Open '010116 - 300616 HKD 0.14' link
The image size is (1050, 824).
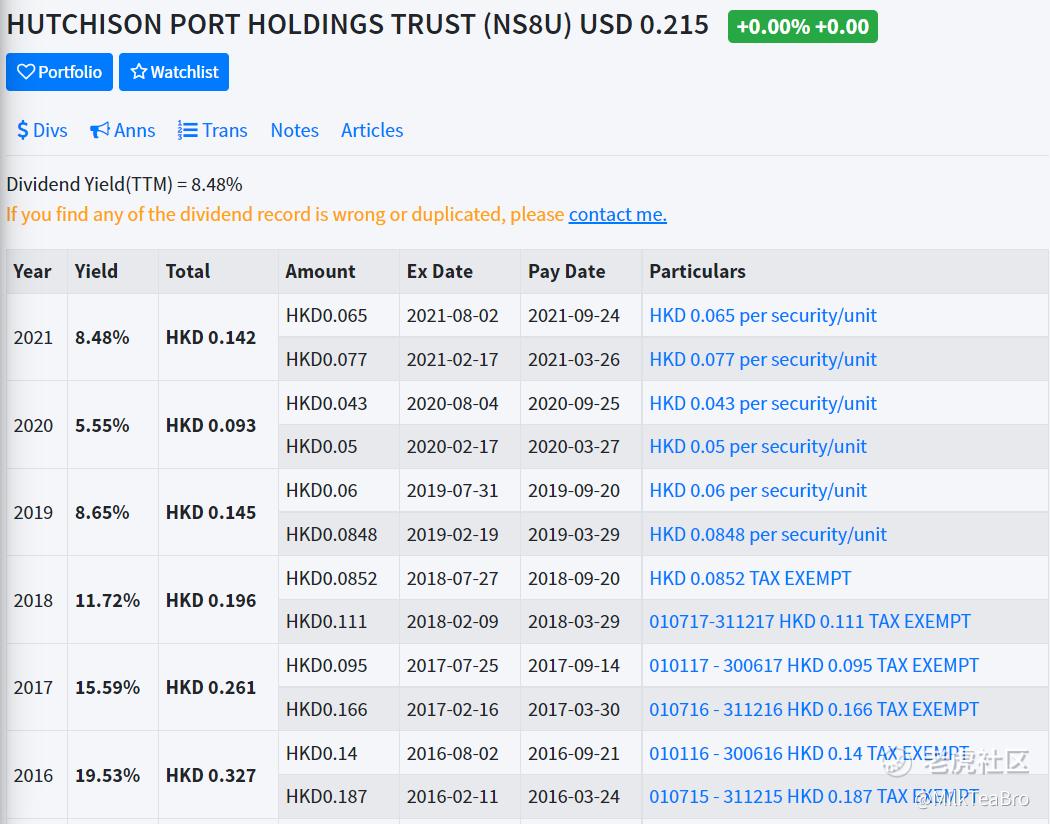click(x=809, y=753)
